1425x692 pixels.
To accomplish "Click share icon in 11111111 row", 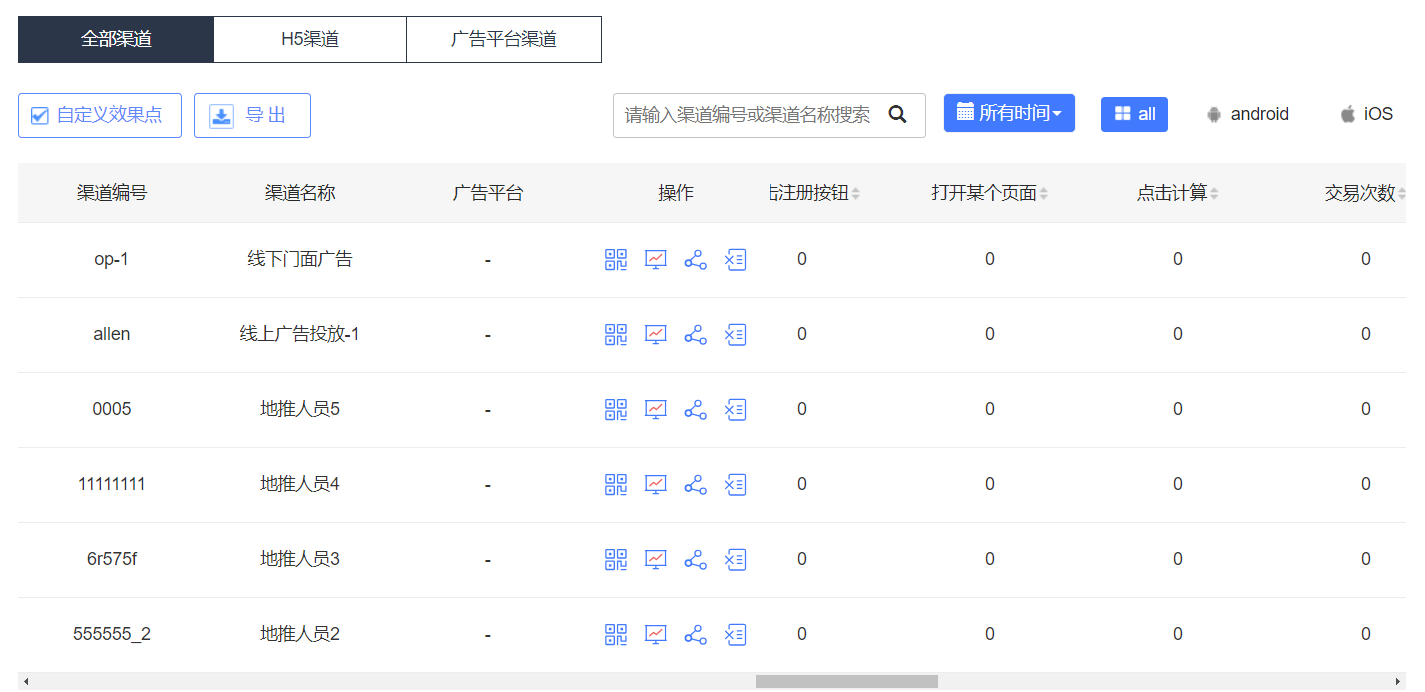I will click(x=695, y=485).
